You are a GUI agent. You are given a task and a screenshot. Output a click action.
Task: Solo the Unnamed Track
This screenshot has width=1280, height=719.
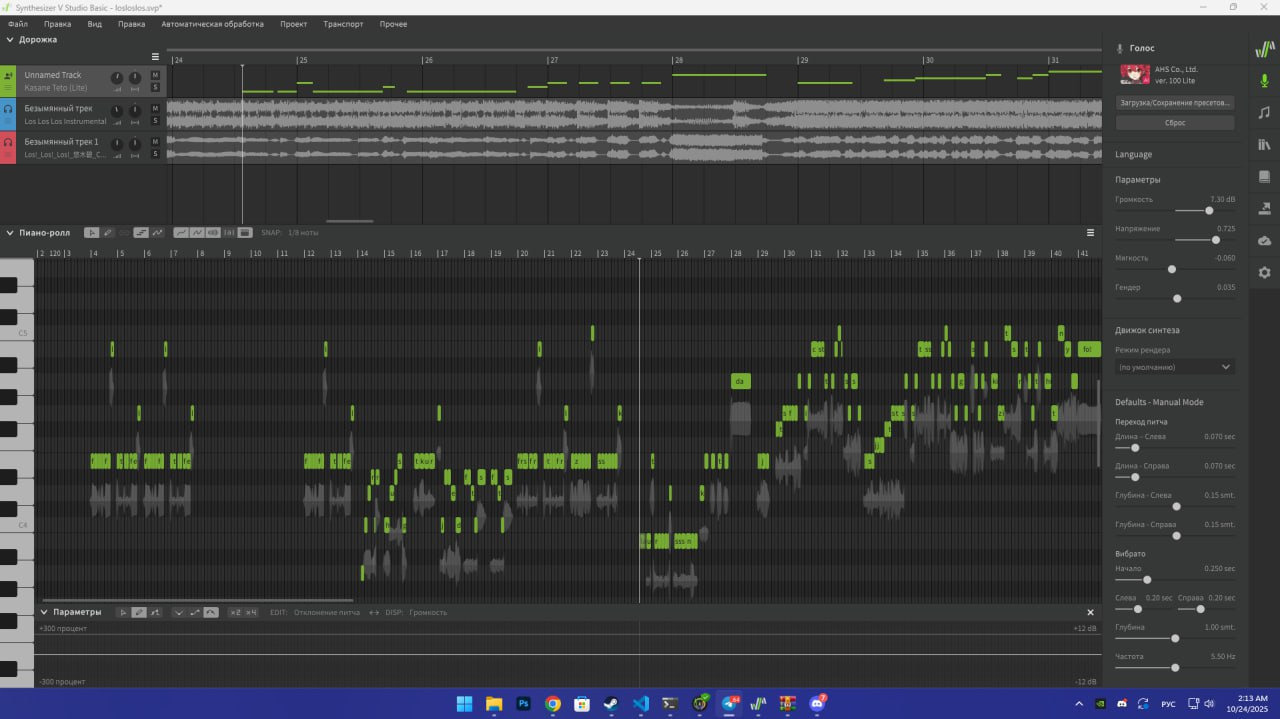[155, 87]
